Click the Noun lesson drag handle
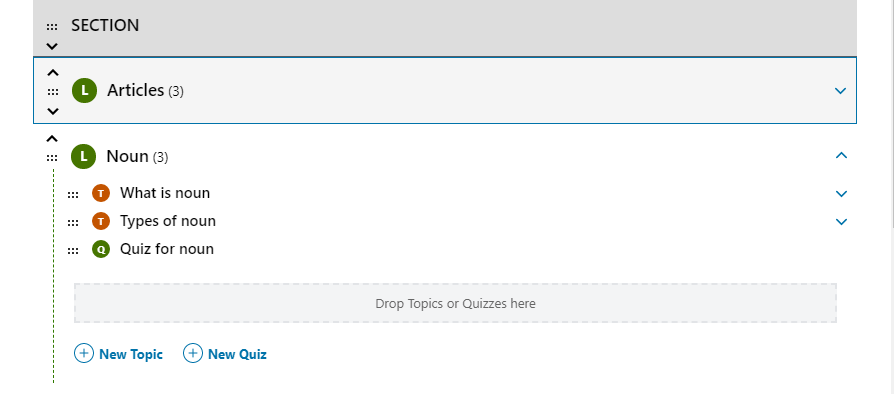Screen dimensions: 894x394 [52, 157]
